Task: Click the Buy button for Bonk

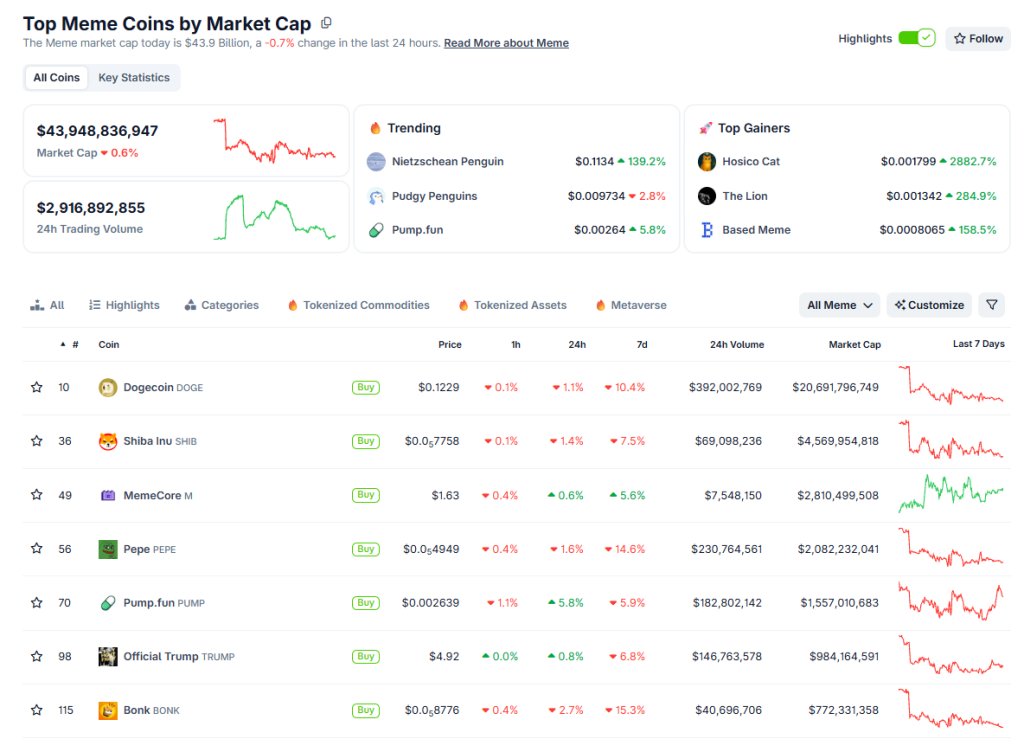Action: [366, 710]
